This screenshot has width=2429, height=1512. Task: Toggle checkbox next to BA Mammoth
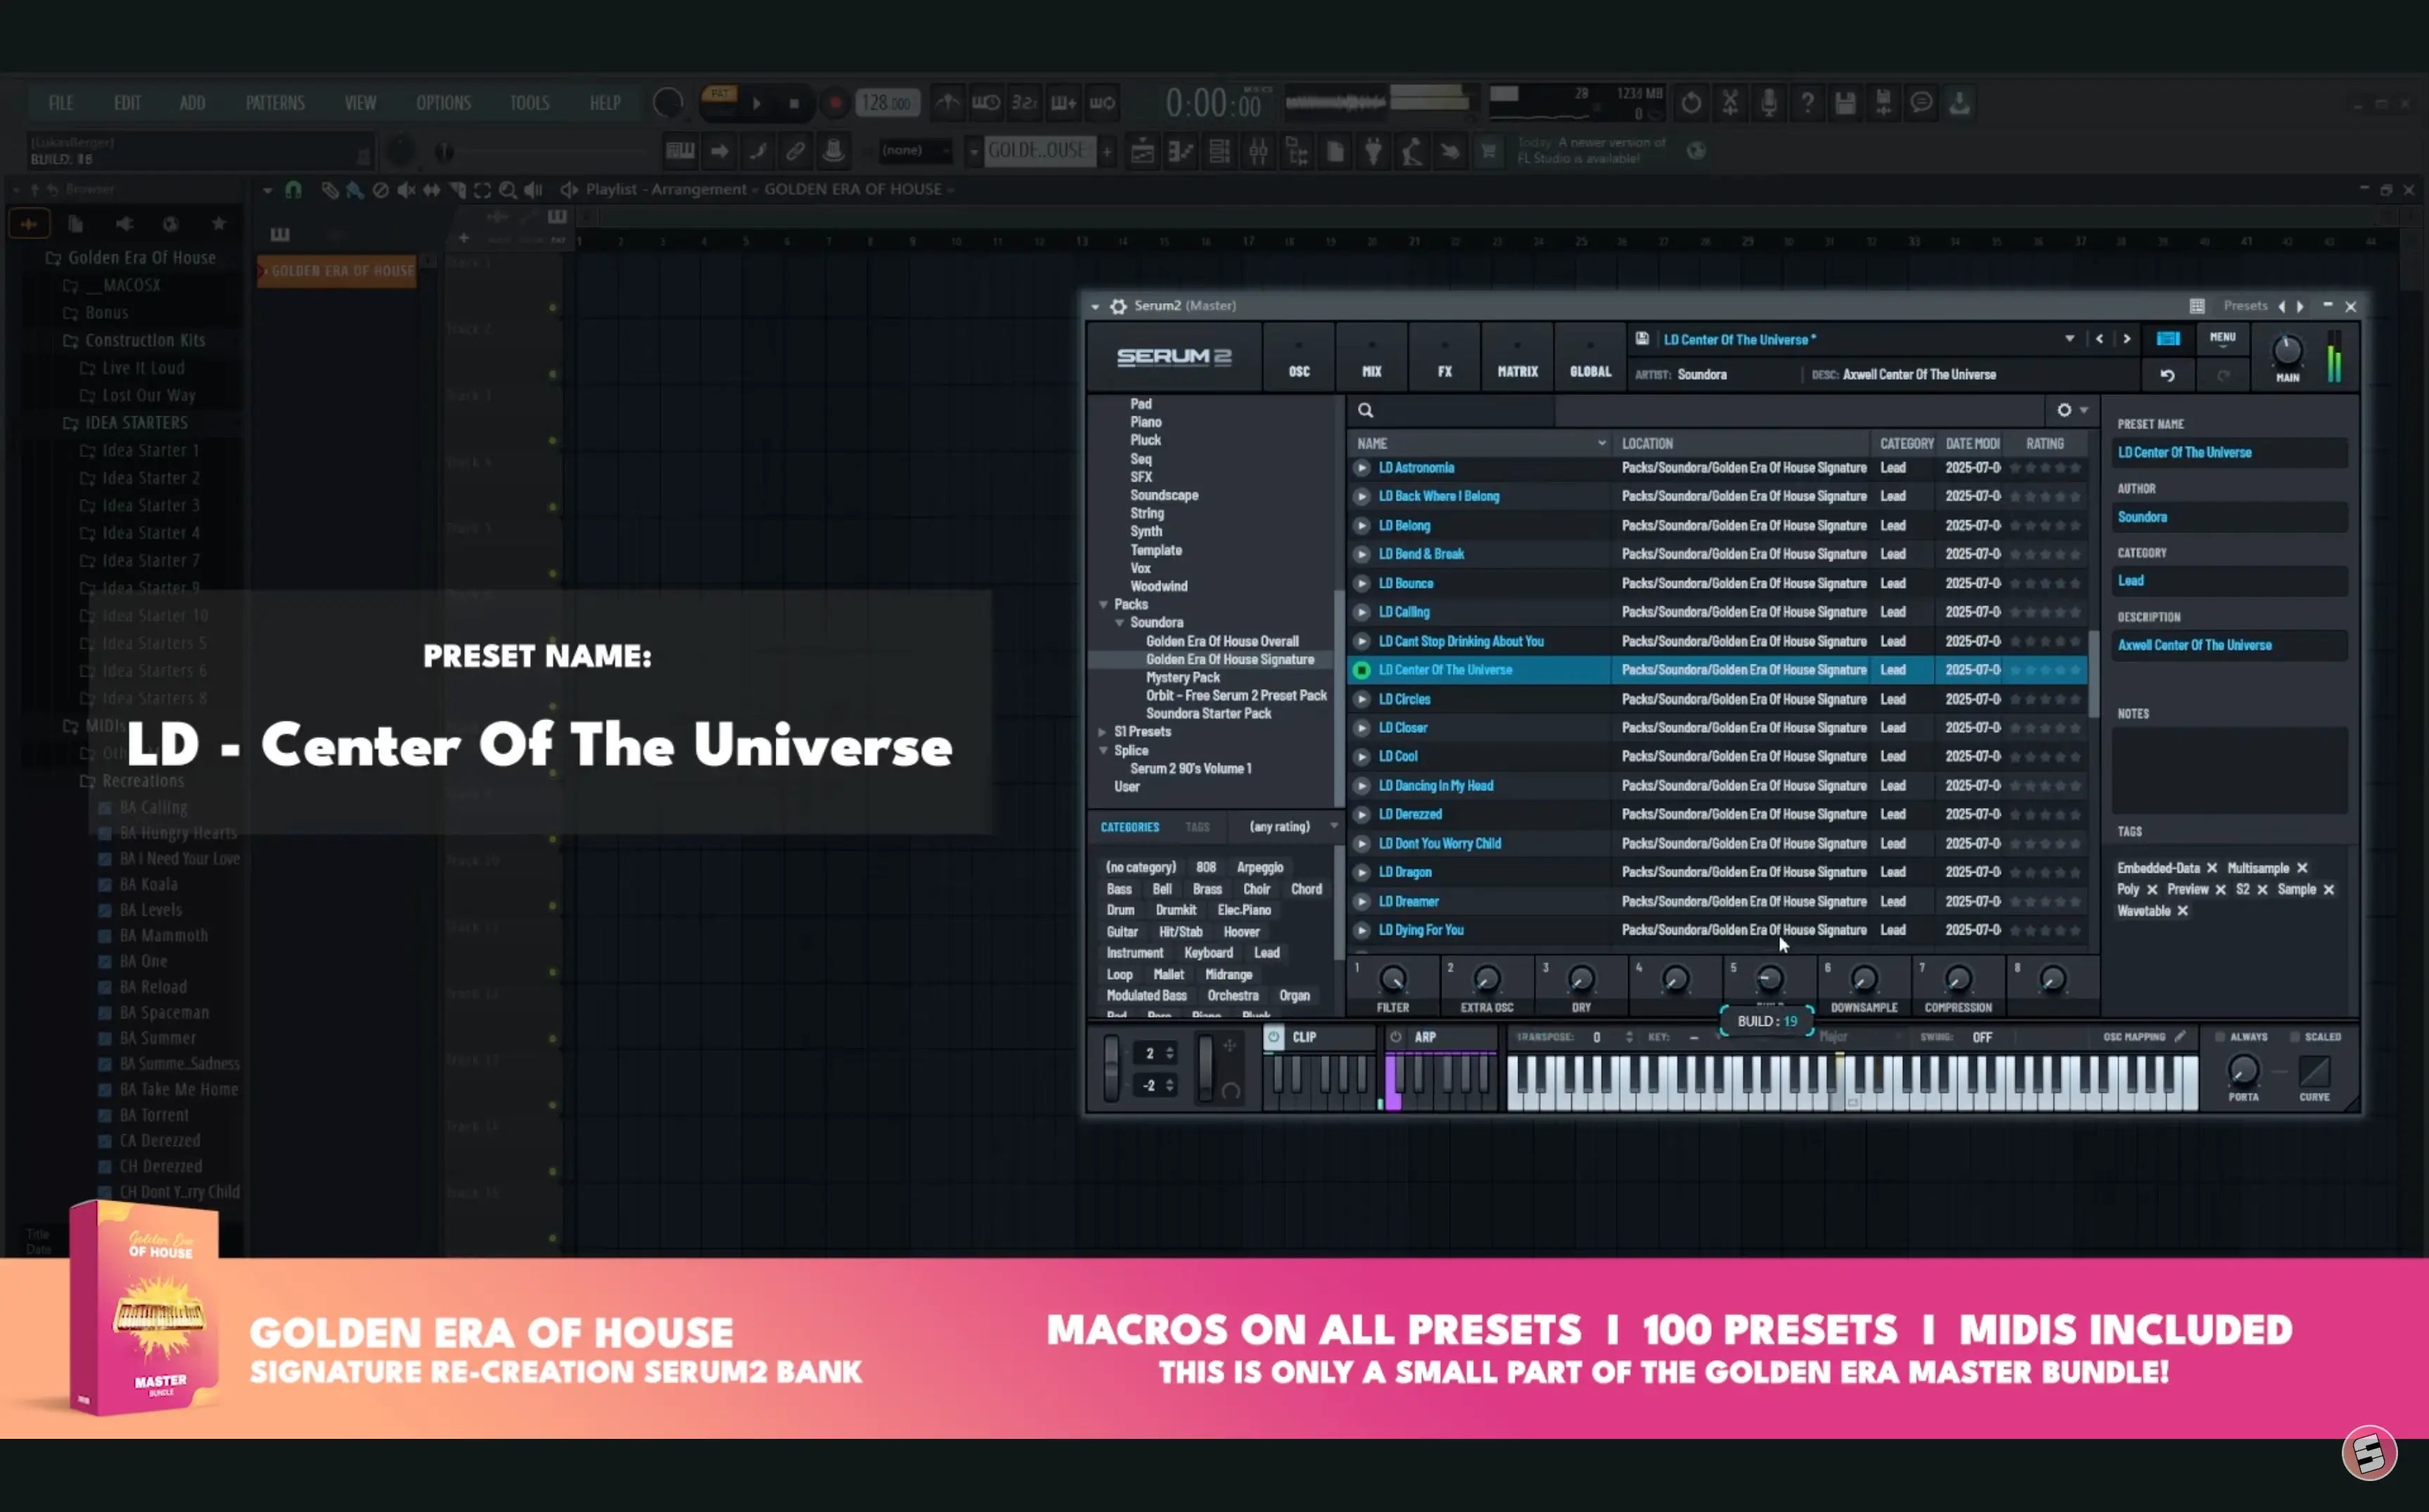tap(105, 936)
